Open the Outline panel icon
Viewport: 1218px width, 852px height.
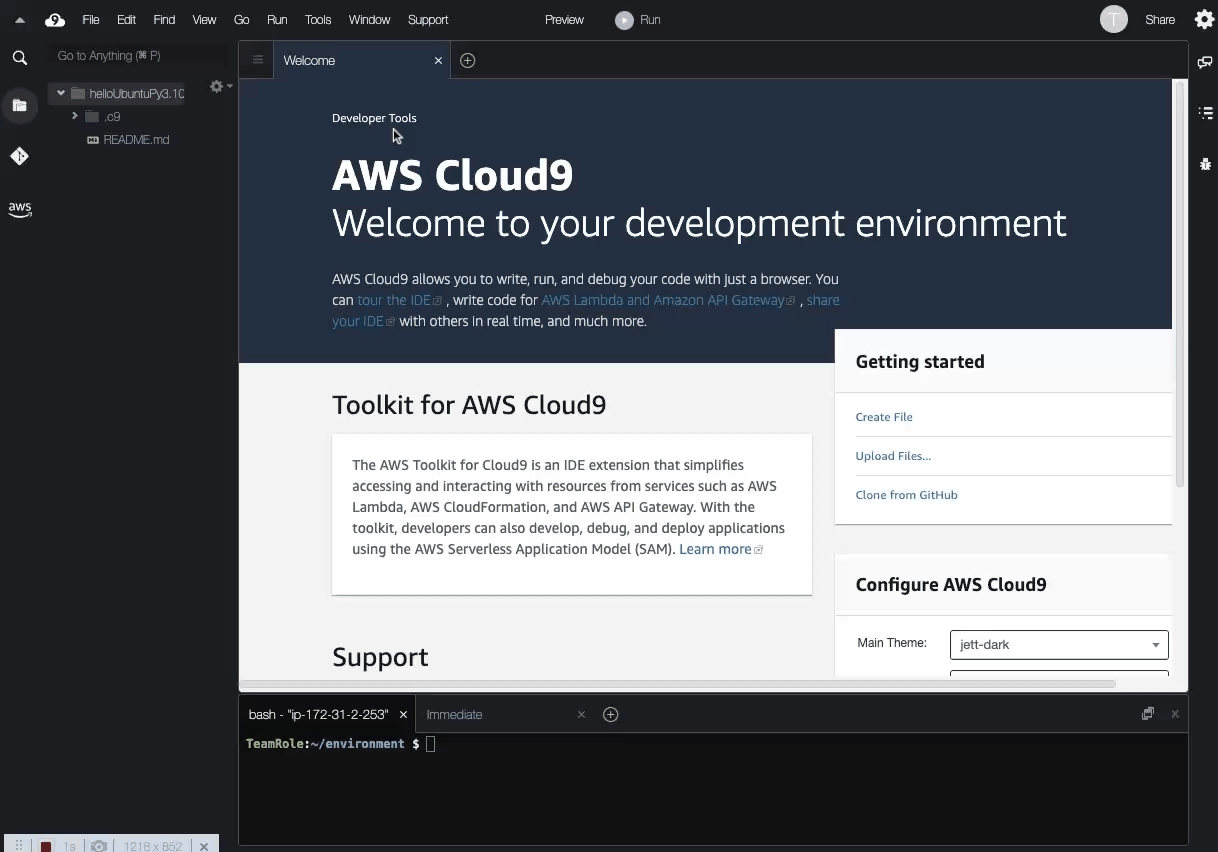click(1205, 113)
